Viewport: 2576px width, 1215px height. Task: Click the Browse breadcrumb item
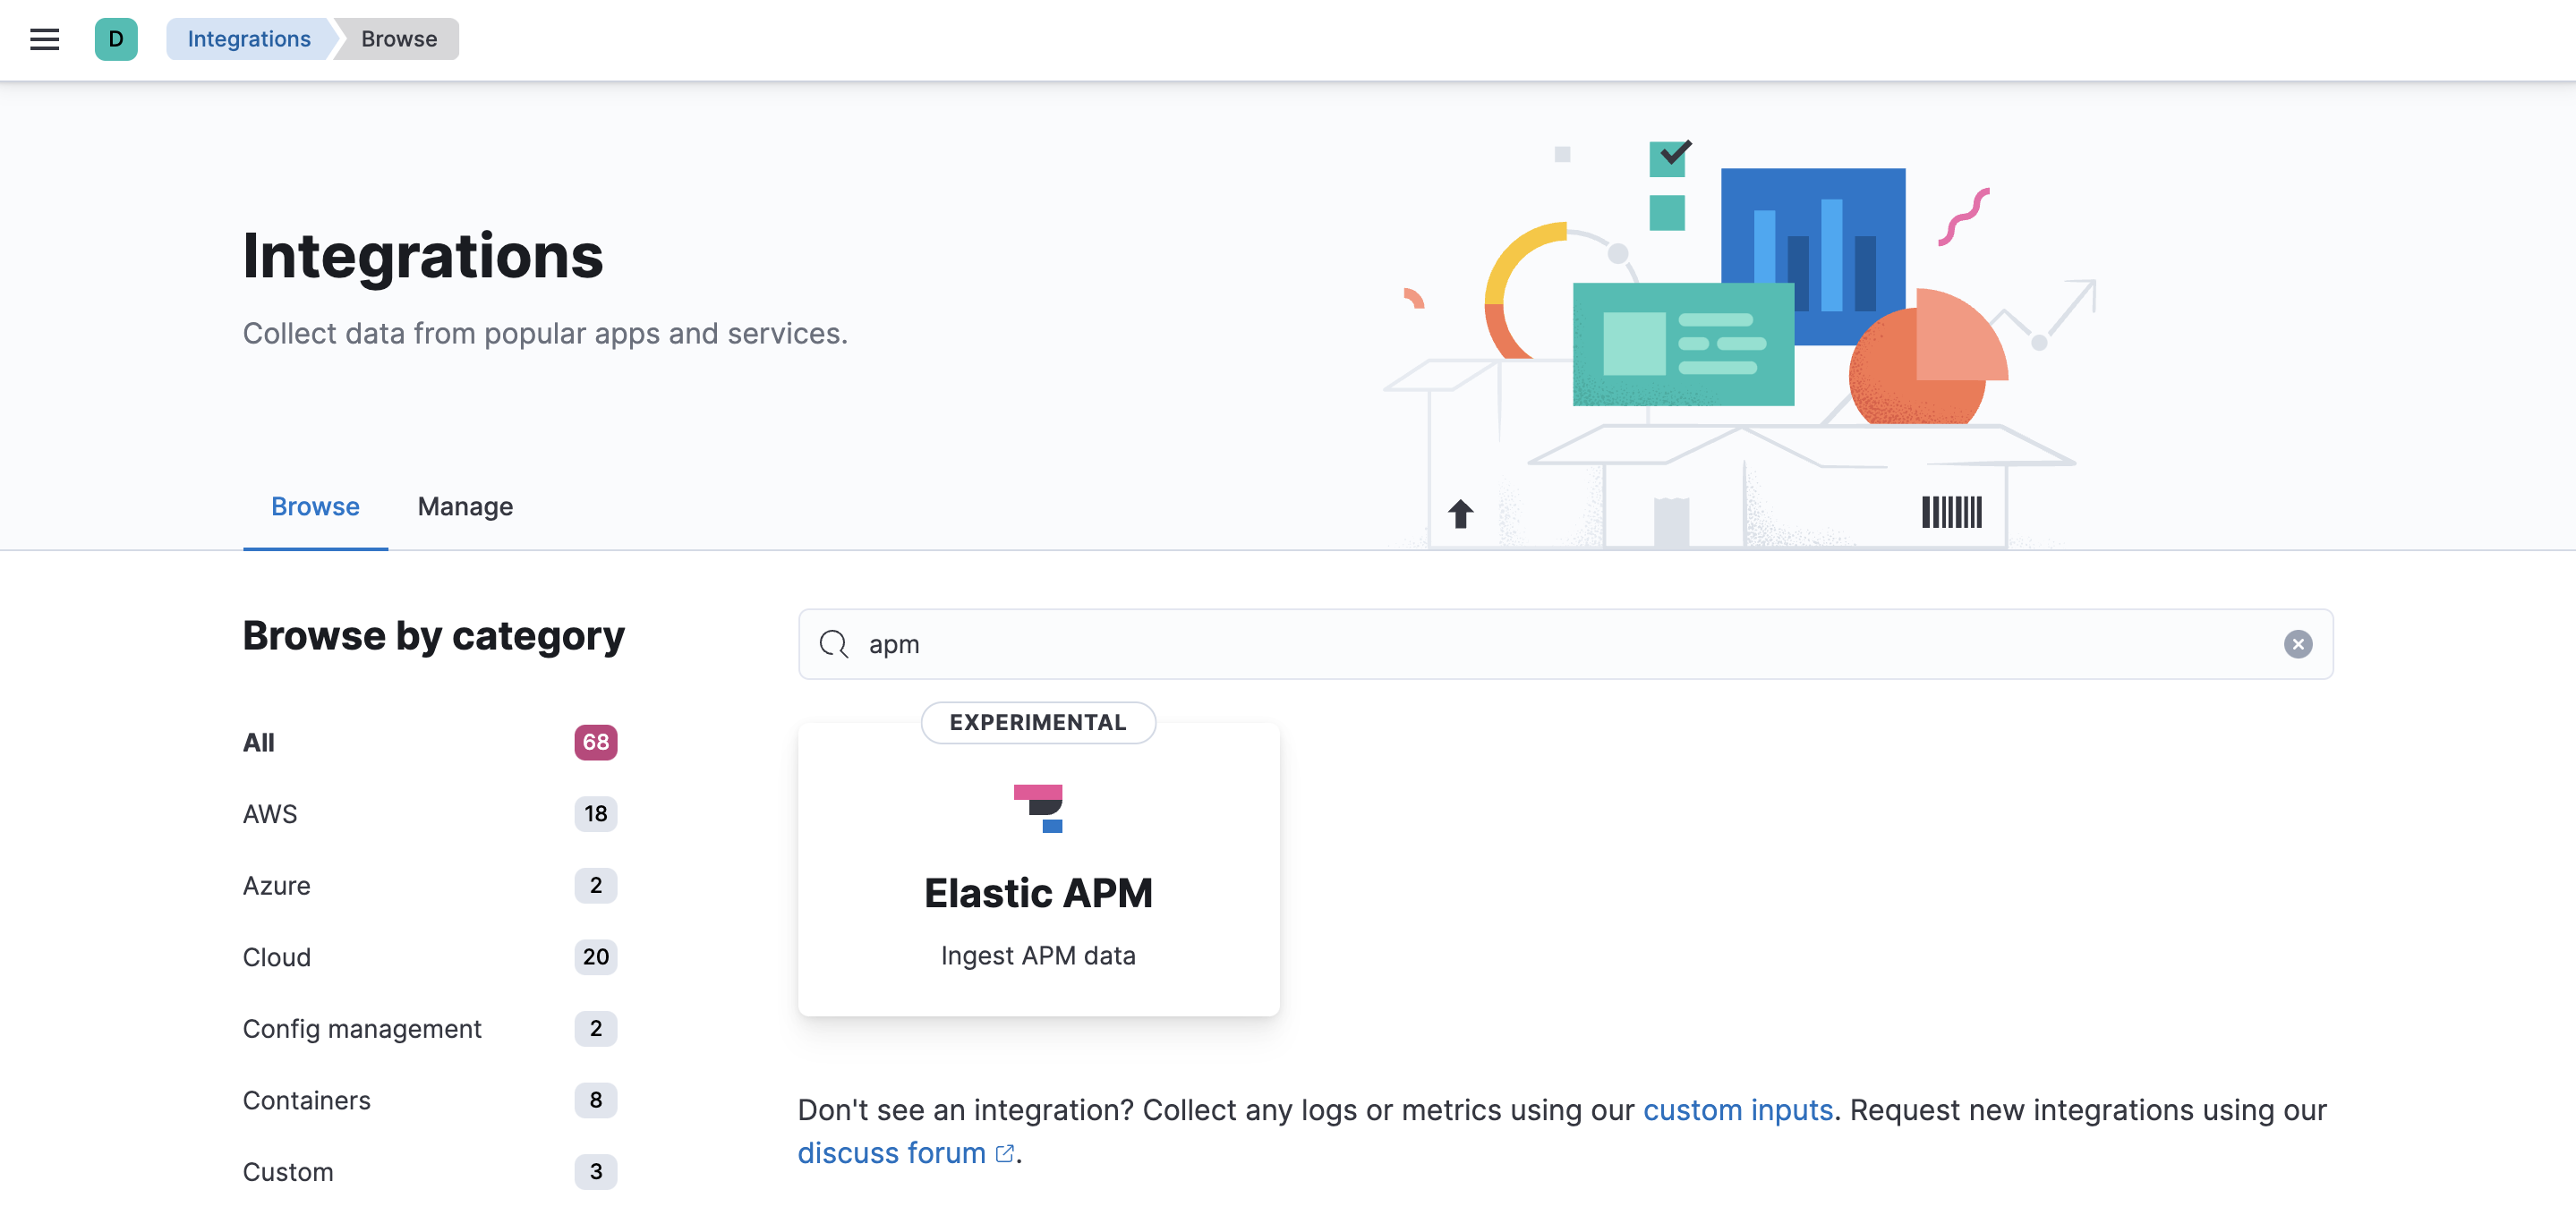tap(399, 38)
